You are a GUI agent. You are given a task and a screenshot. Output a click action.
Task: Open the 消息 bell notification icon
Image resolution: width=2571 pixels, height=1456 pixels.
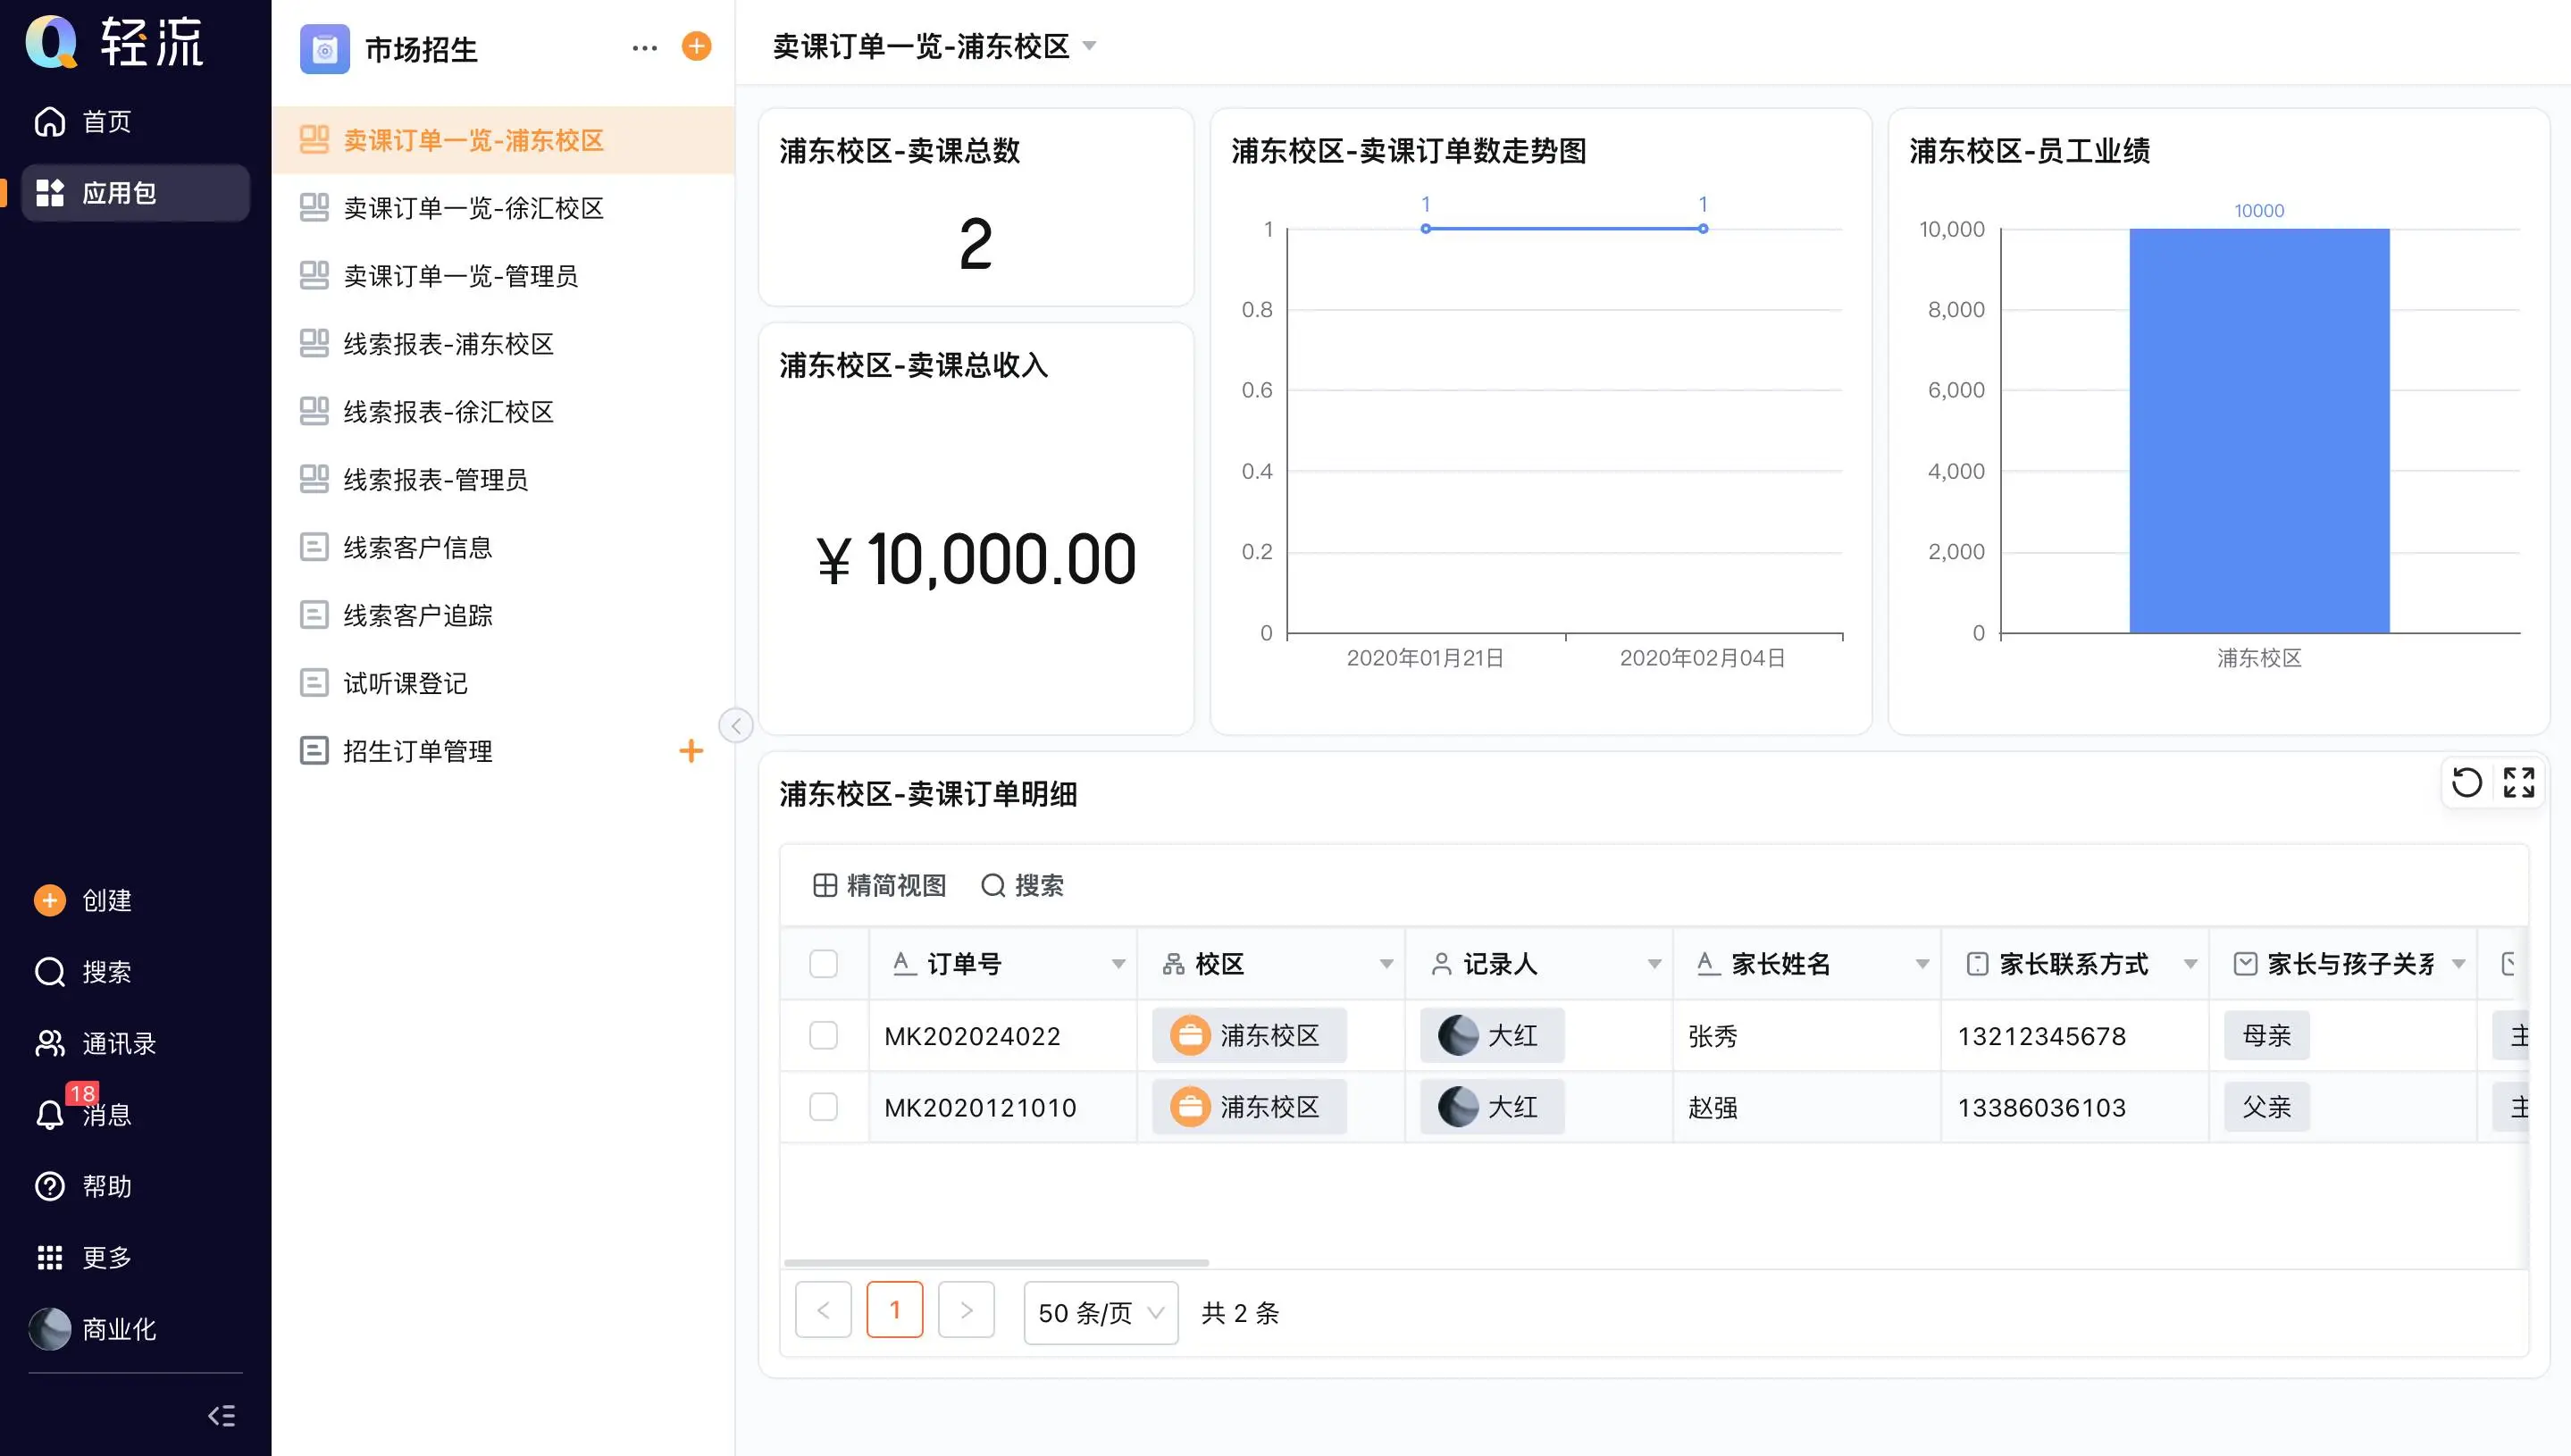tap(50, 1114)
